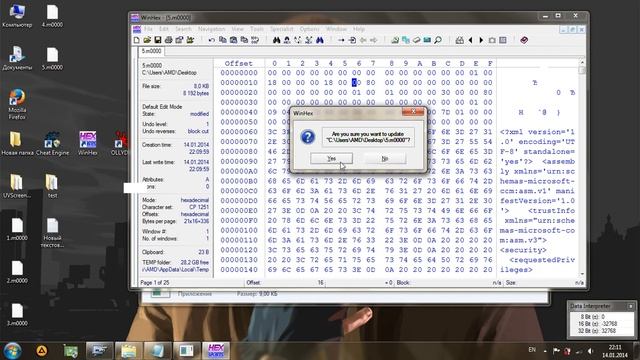
Task: Click the Open Folder toolbar icon
Action: click(x=190, y=40)
